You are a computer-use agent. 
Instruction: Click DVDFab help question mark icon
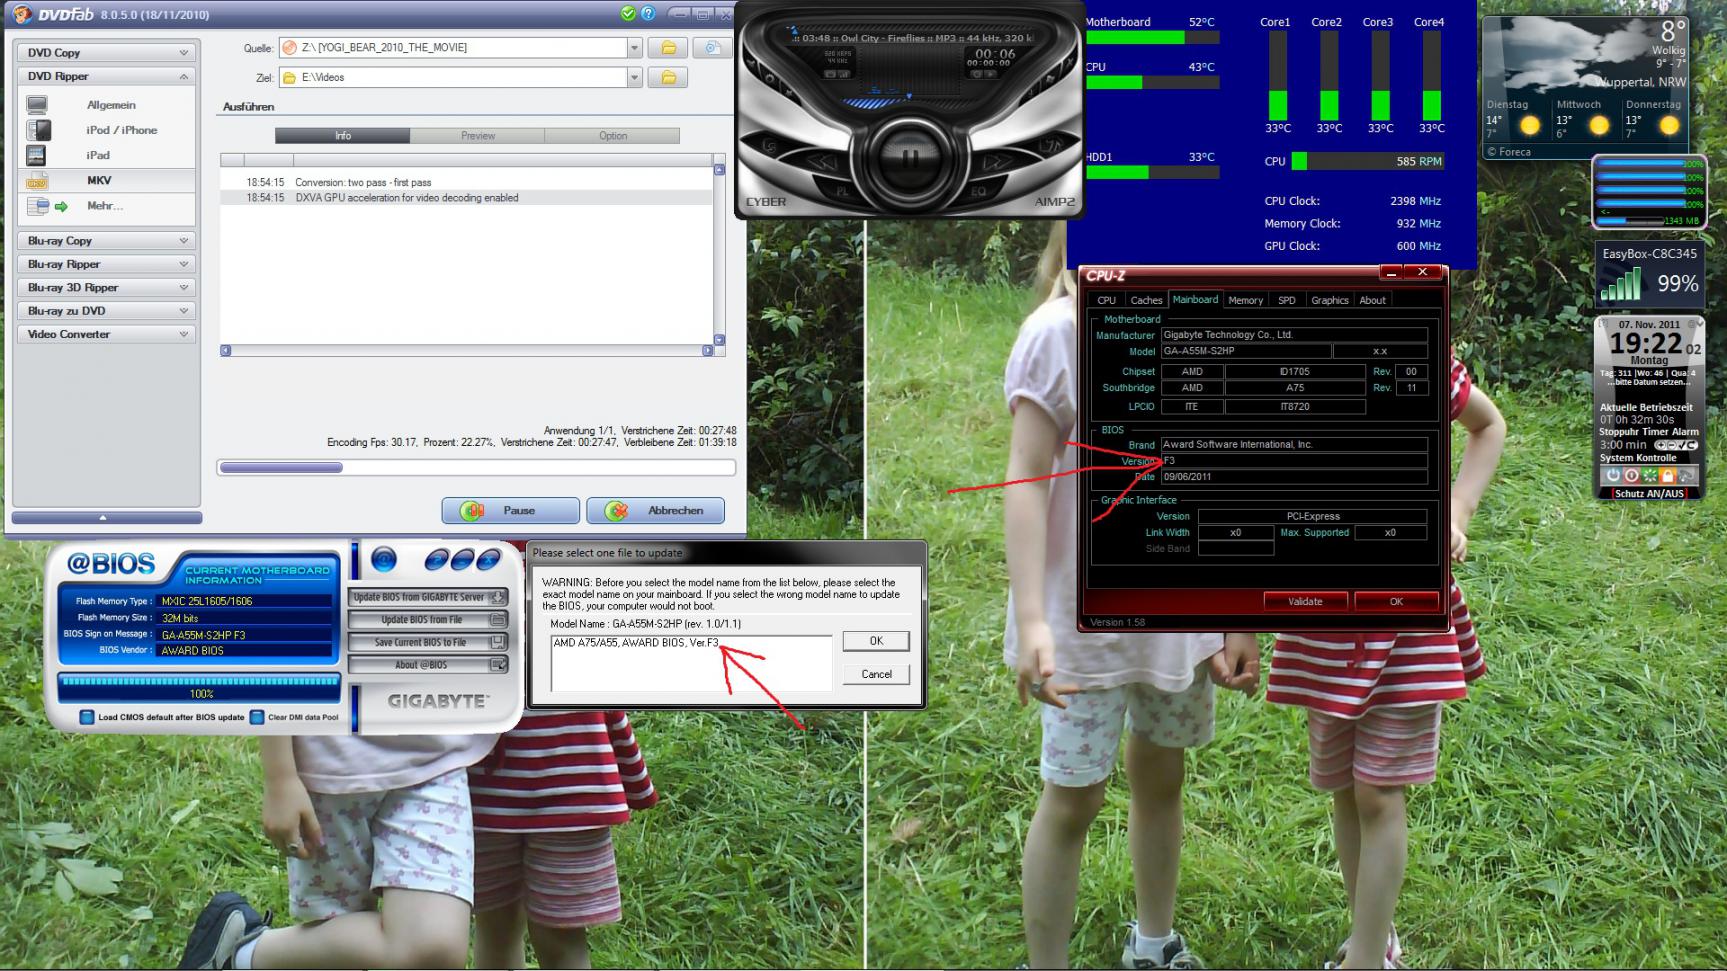[648, 14]
